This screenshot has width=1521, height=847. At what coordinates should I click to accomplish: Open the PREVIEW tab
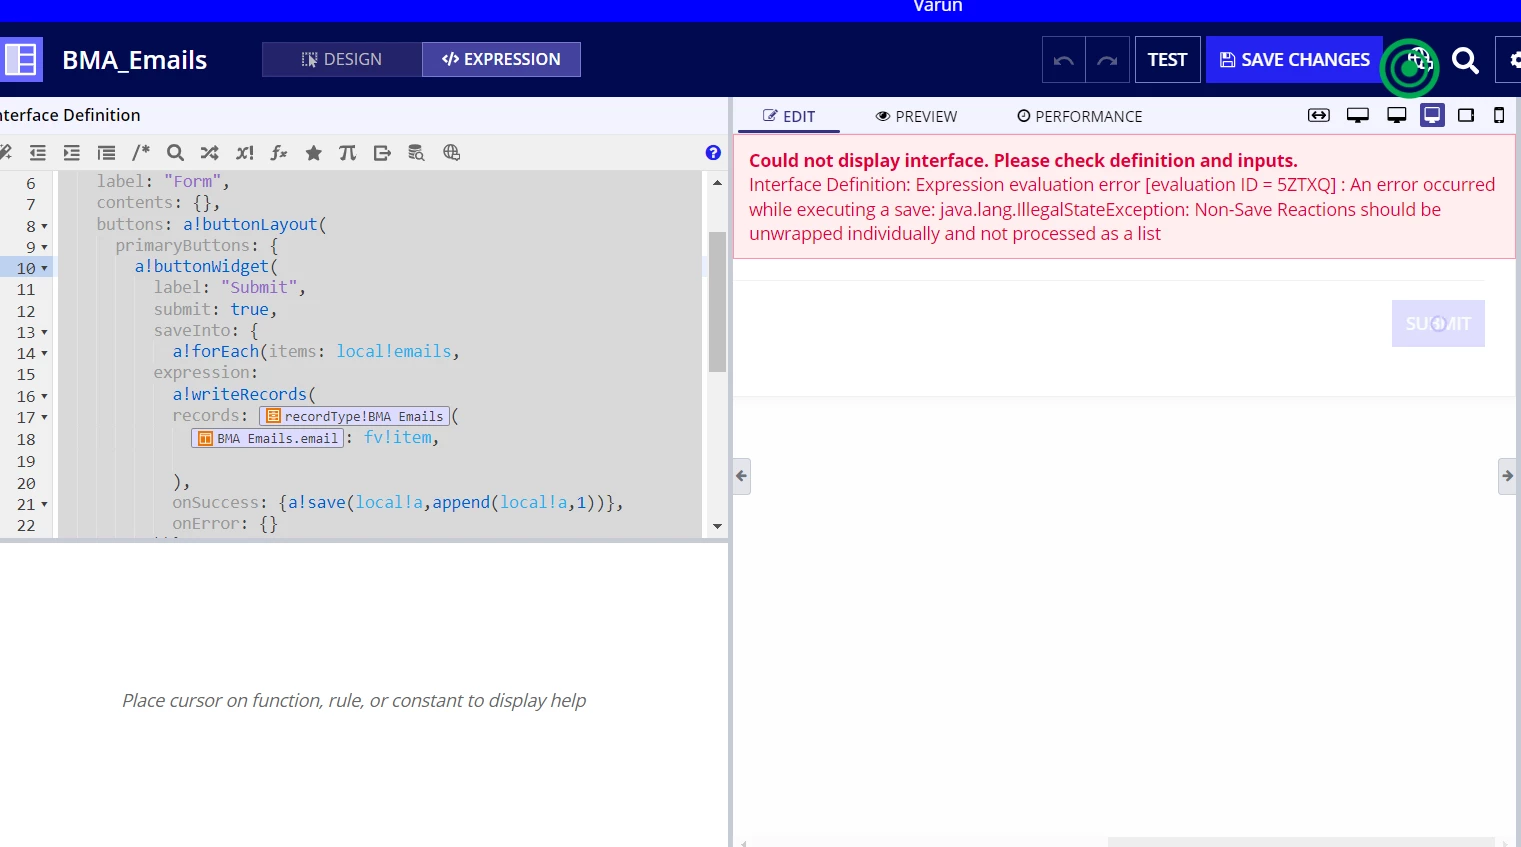pyautogui.click(x=916, y=116)
